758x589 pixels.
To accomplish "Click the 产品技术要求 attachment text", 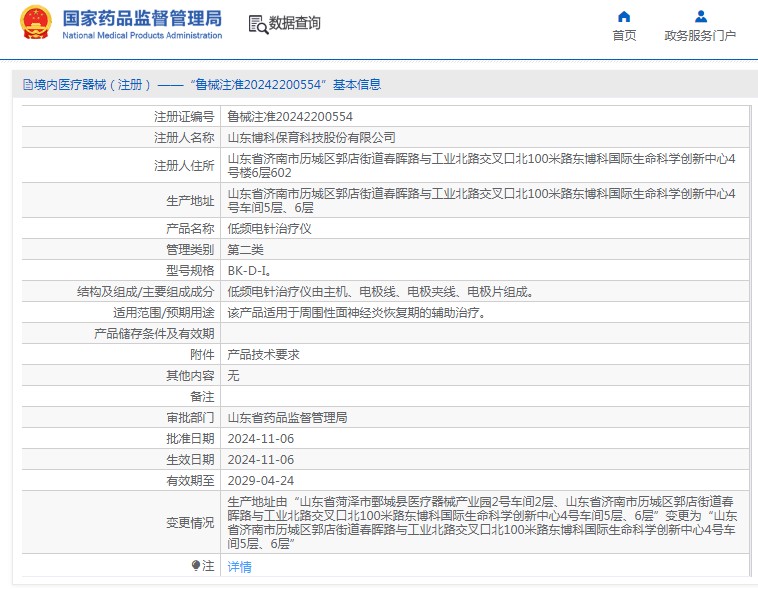I will pos(263,354).
